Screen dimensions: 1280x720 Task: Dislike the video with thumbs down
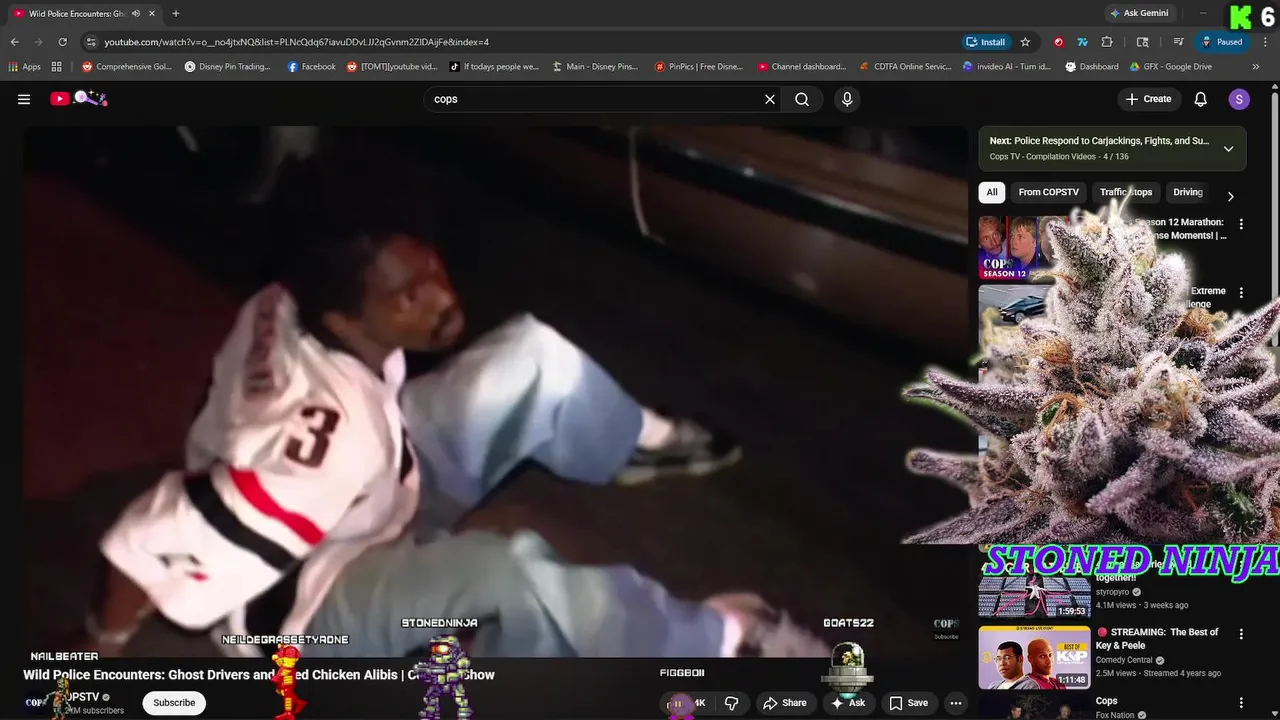point(731,703)
